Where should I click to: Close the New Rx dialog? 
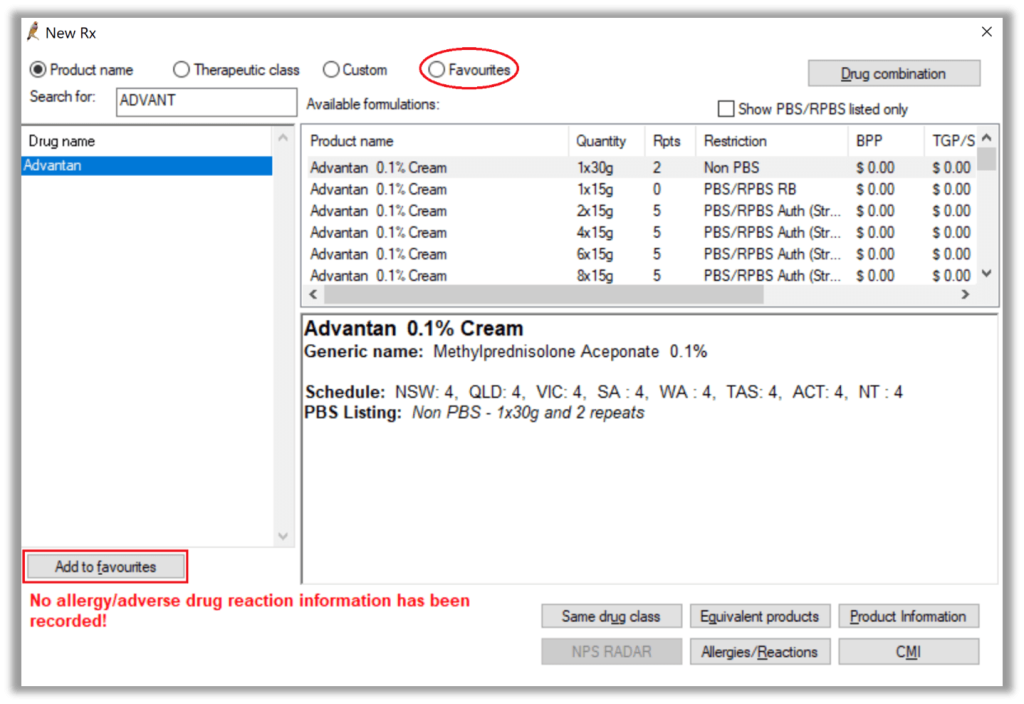click(987, 31)
